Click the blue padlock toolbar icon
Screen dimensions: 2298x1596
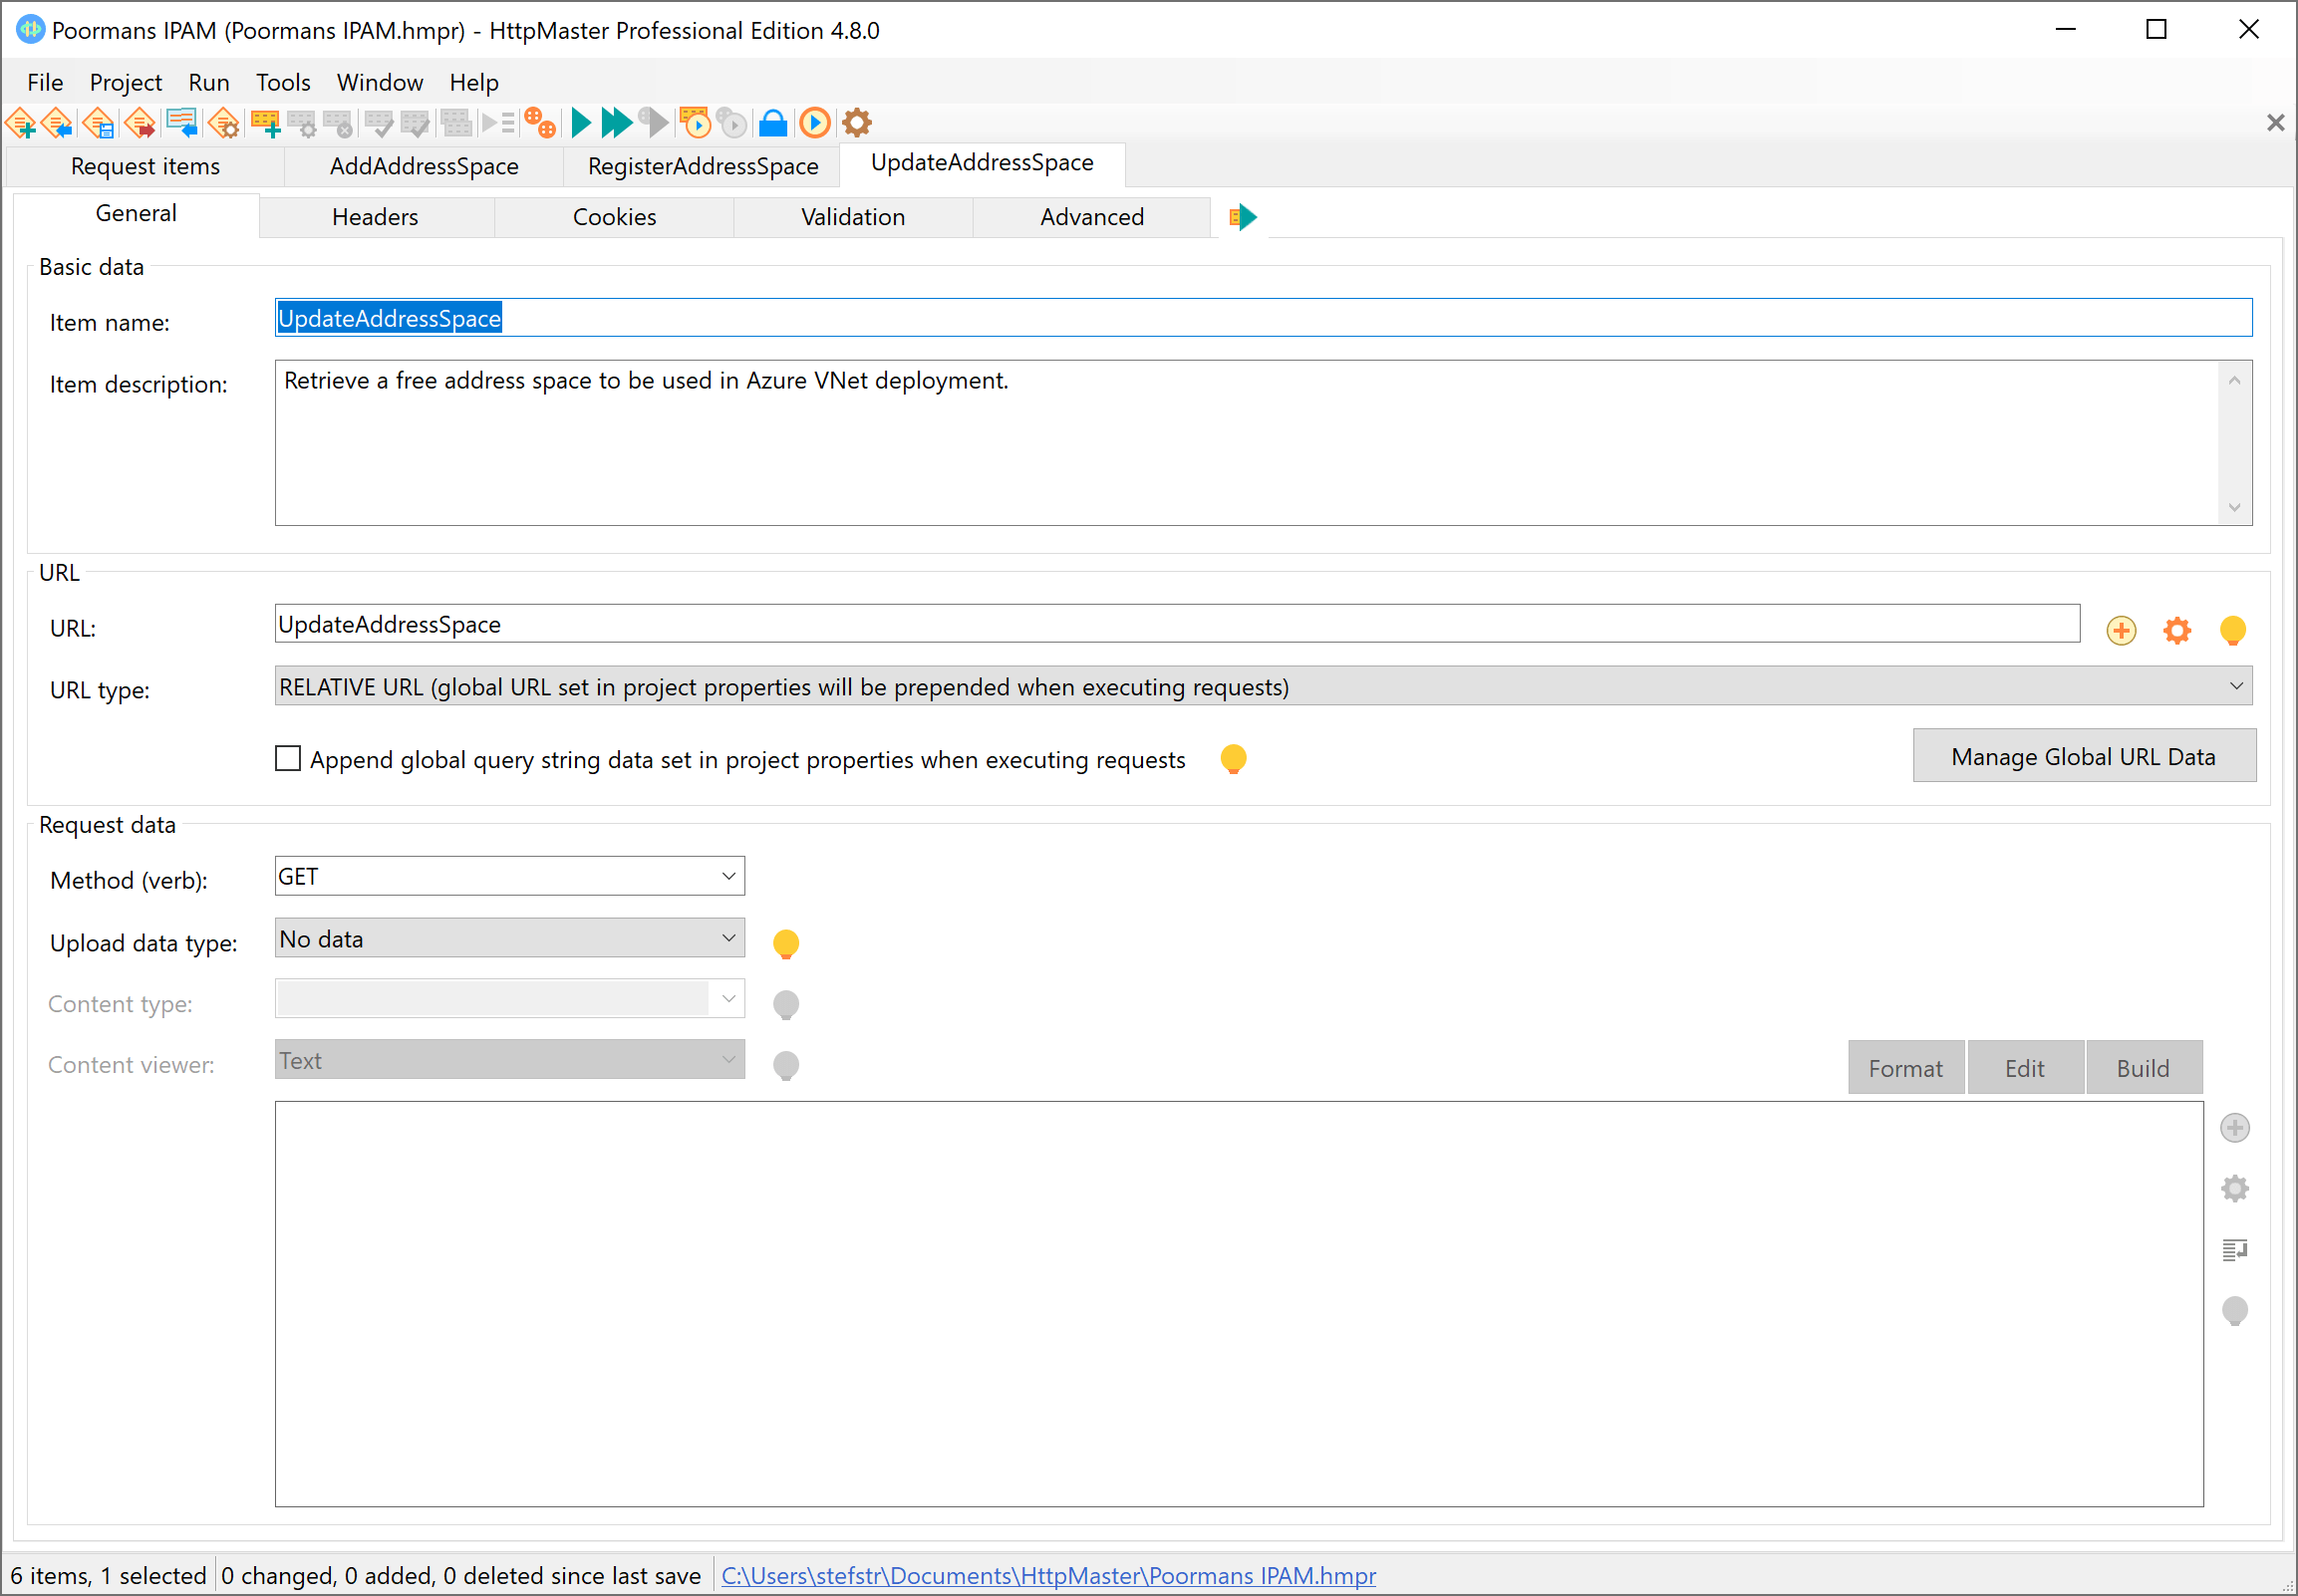[x=772, y=123]
